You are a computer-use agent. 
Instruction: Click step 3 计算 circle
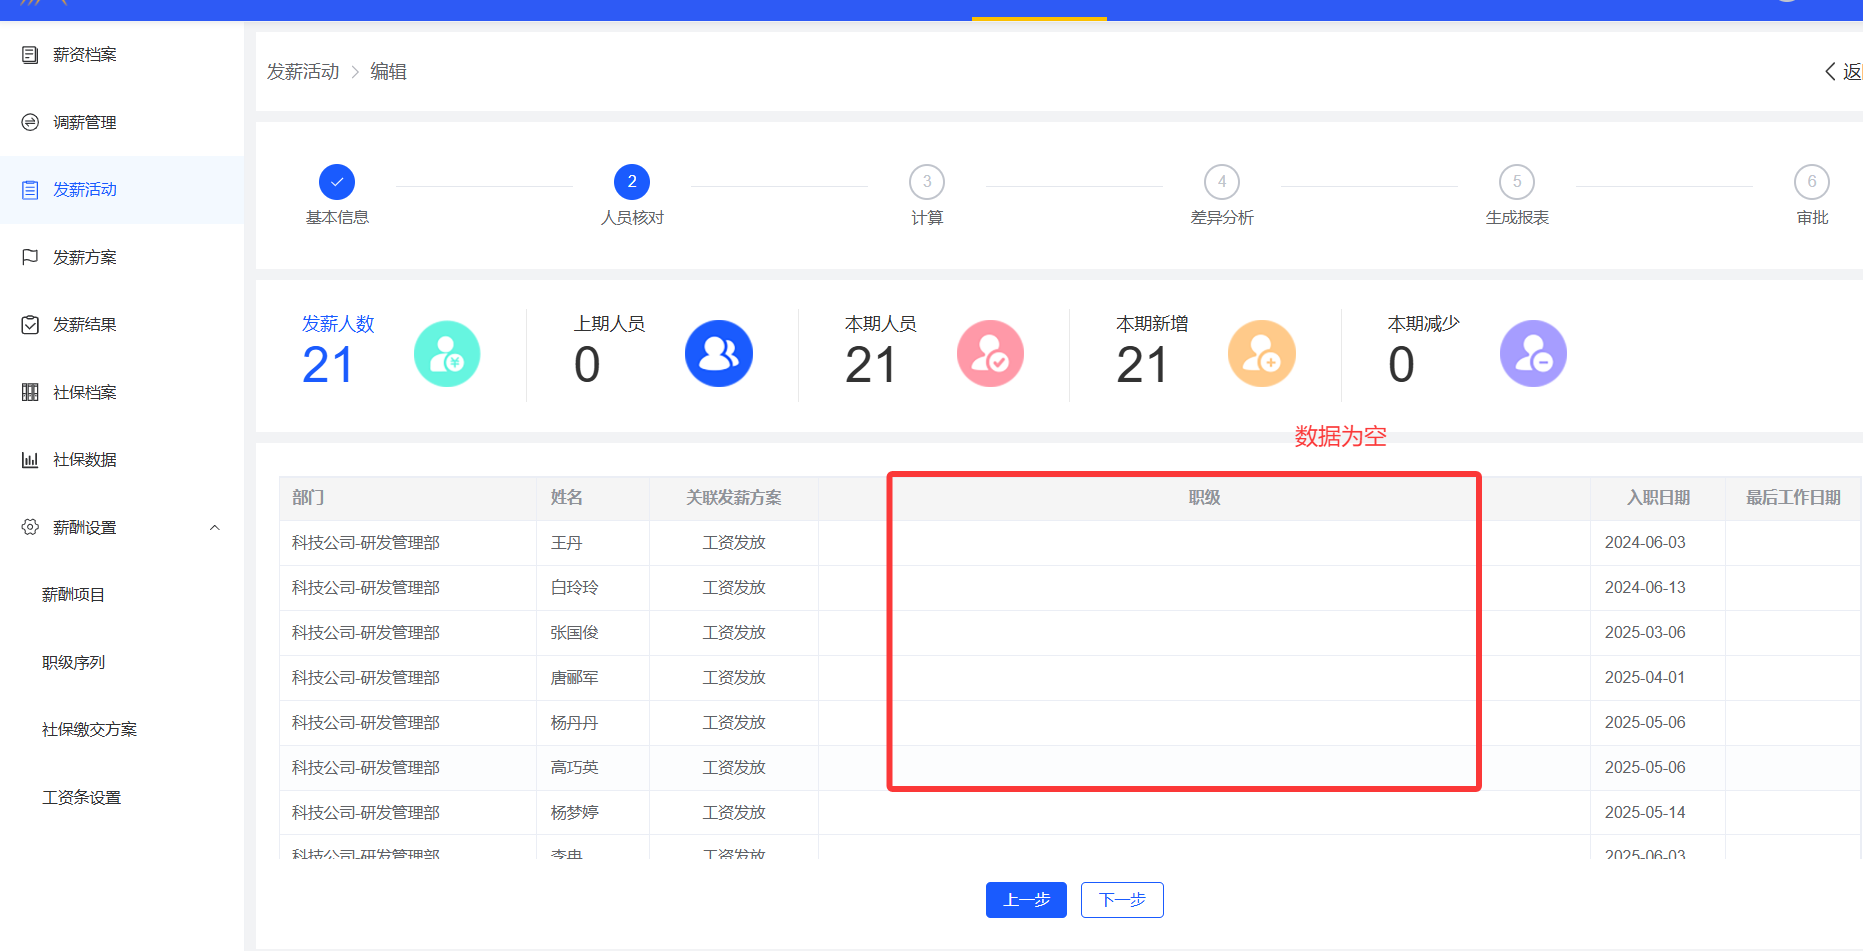(927, 182)
